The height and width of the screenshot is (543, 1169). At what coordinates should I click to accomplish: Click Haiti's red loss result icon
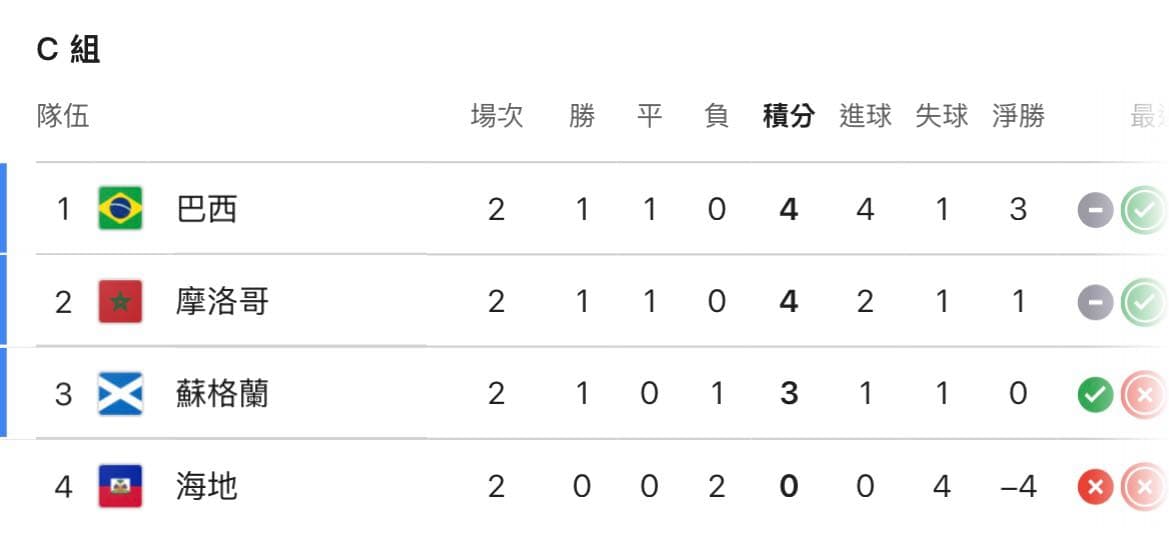pyautogui.click(x=1095, y=488)
